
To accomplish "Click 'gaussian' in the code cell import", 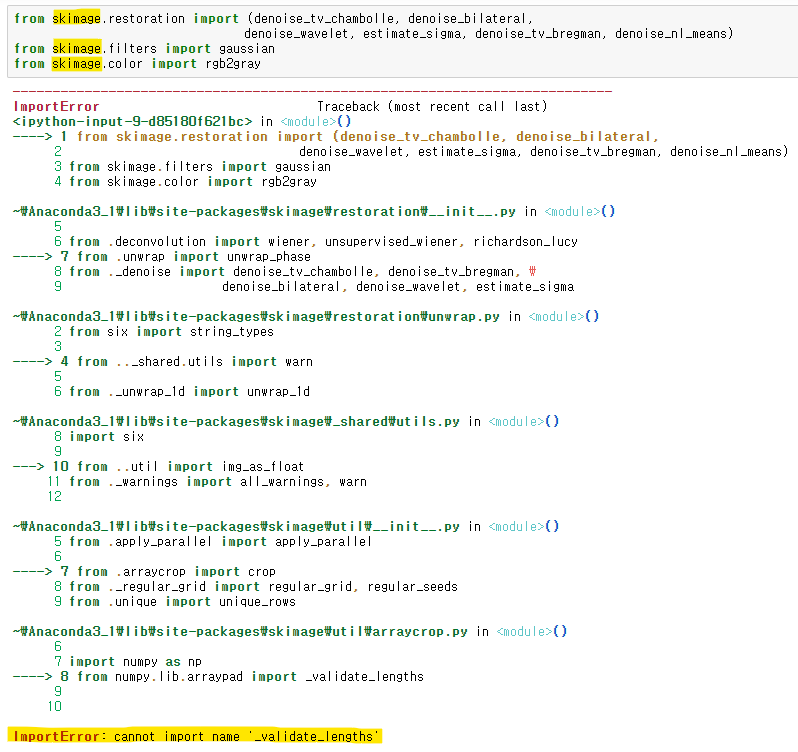I will click(x=247, y=49).
